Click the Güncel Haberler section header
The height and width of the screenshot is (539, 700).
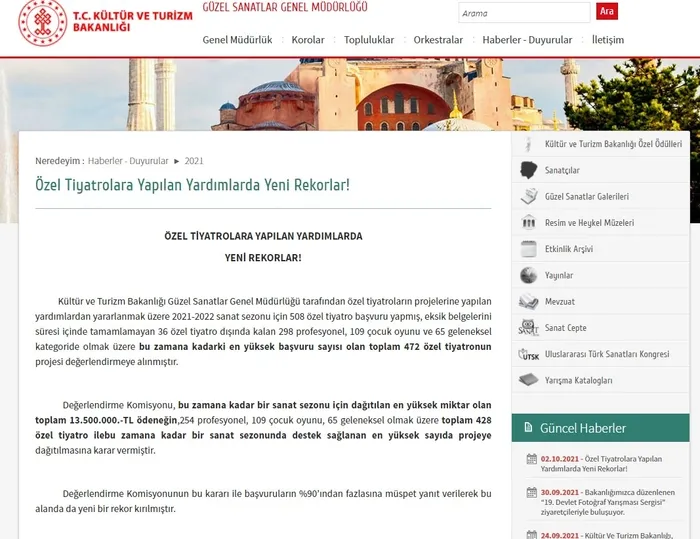(600, 428)
